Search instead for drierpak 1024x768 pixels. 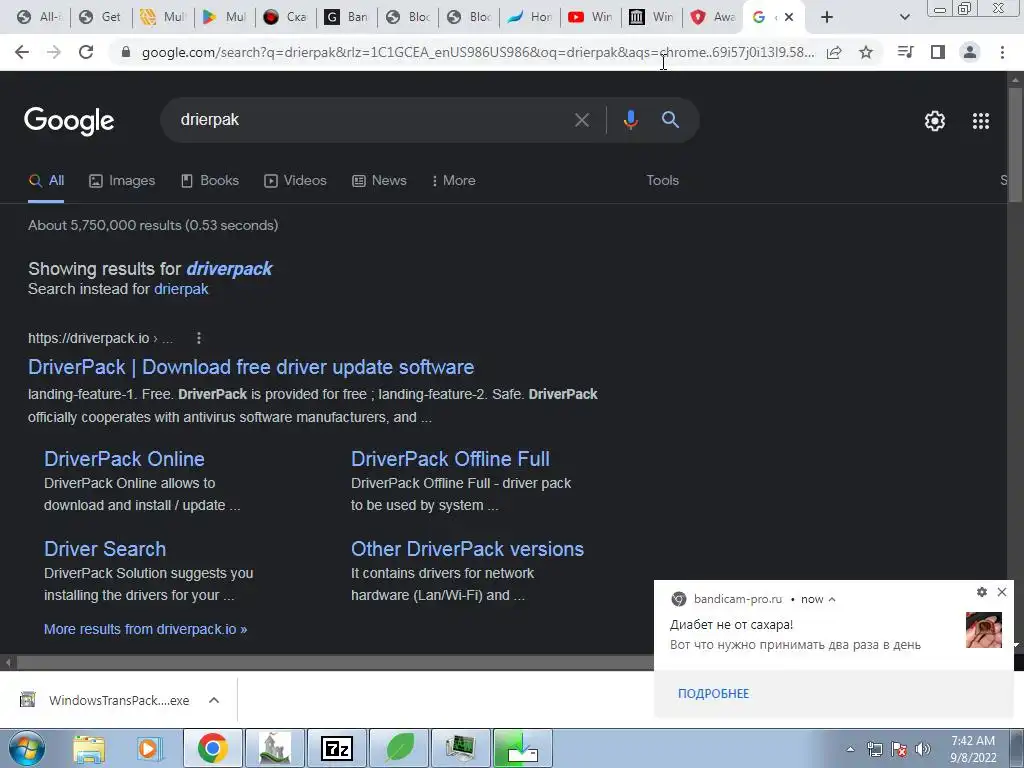pyautogui.click(x=181, y=289)
